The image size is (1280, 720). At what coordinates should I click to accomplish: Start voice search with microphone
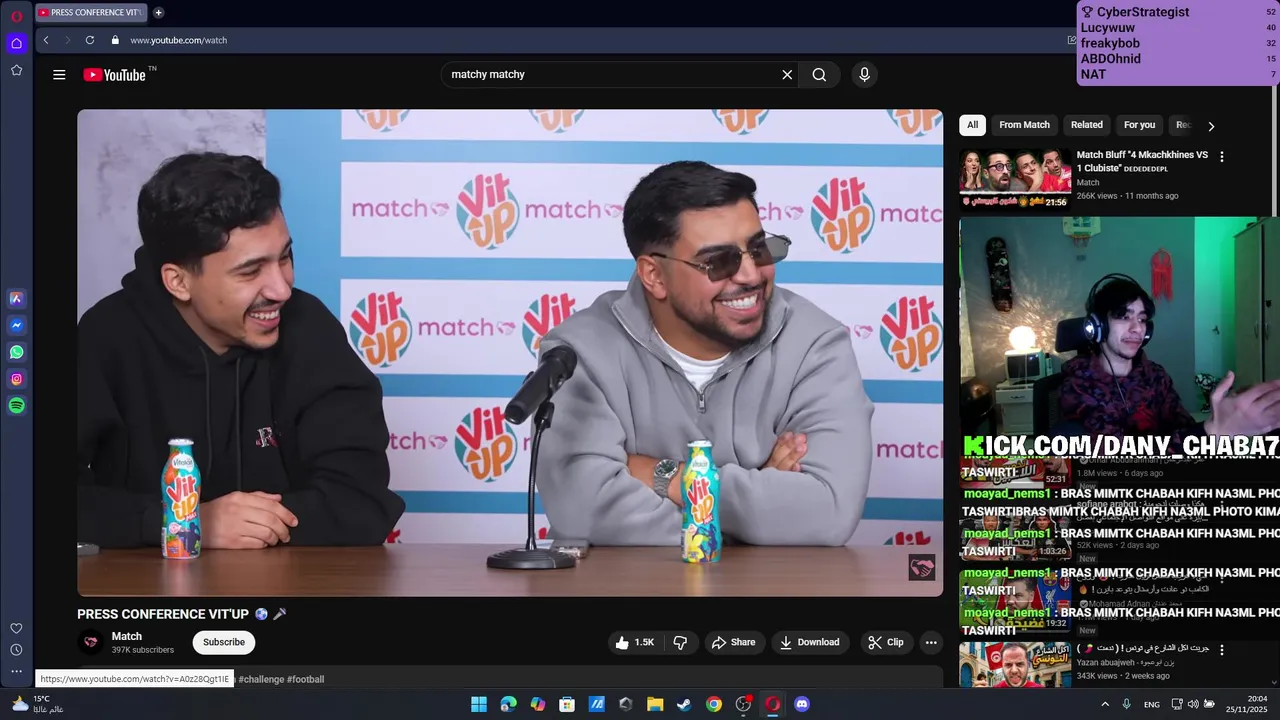(x=865, y=75)
